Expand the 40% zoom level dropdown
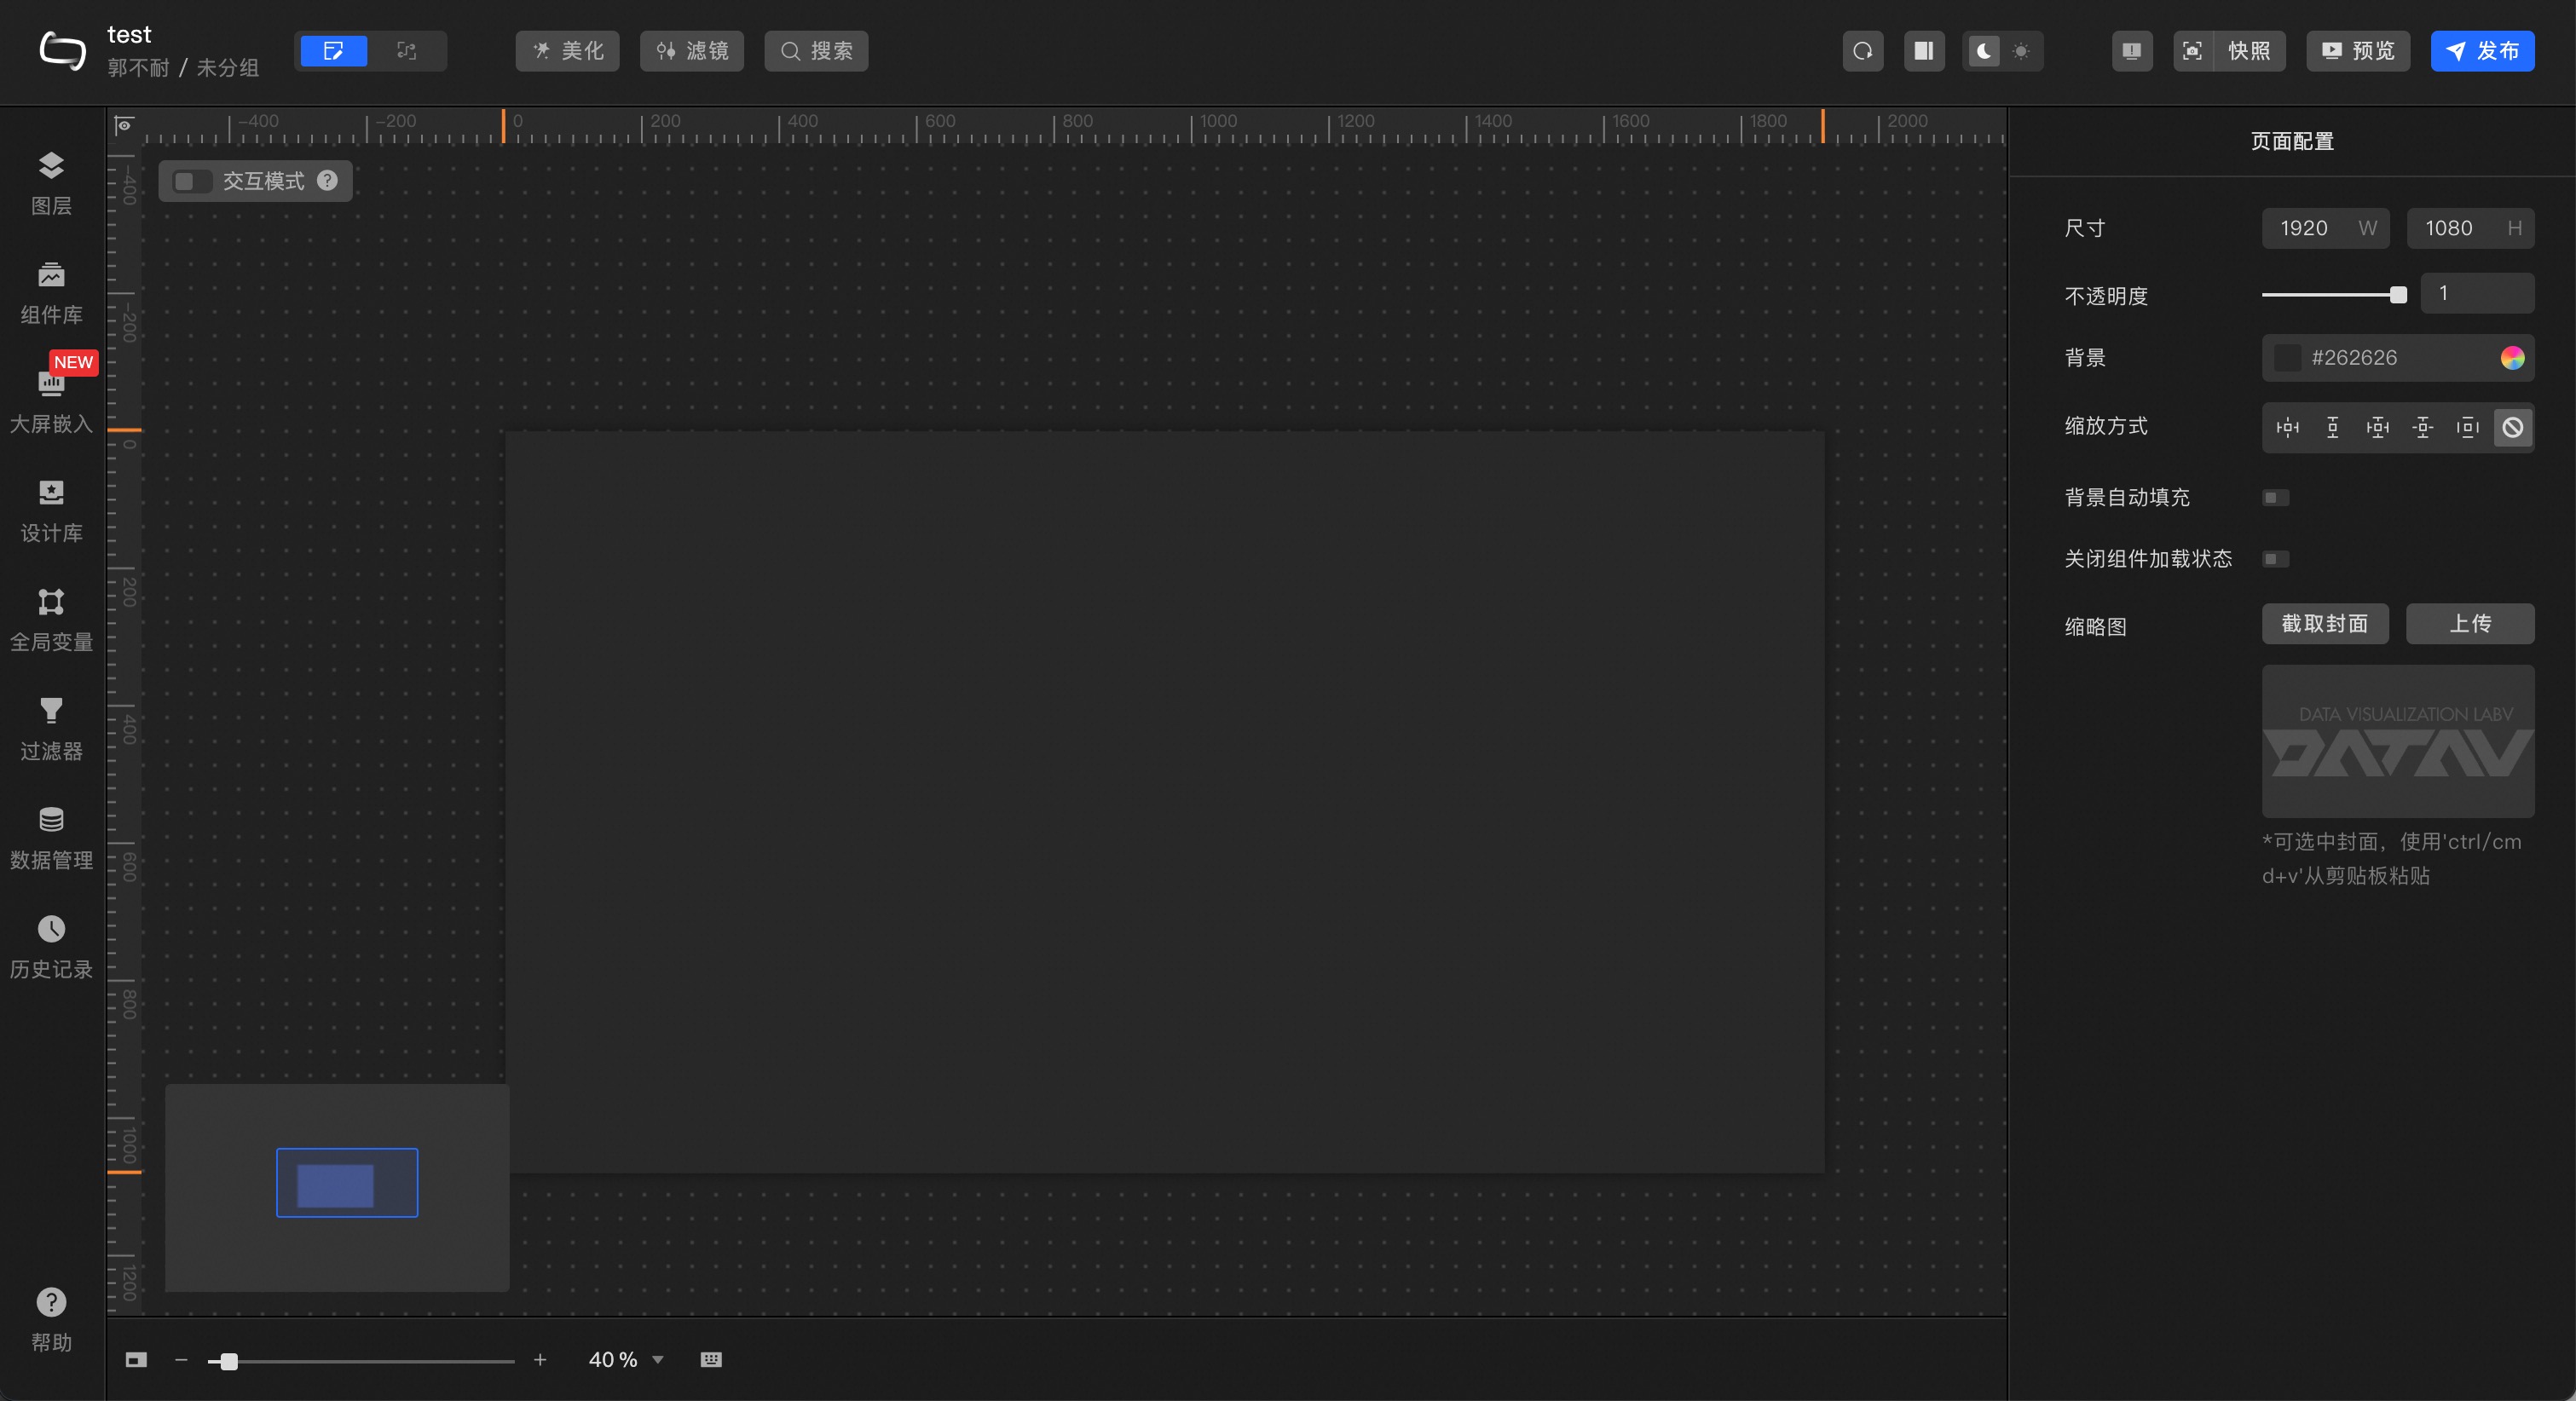 (x=657, y=1359)
